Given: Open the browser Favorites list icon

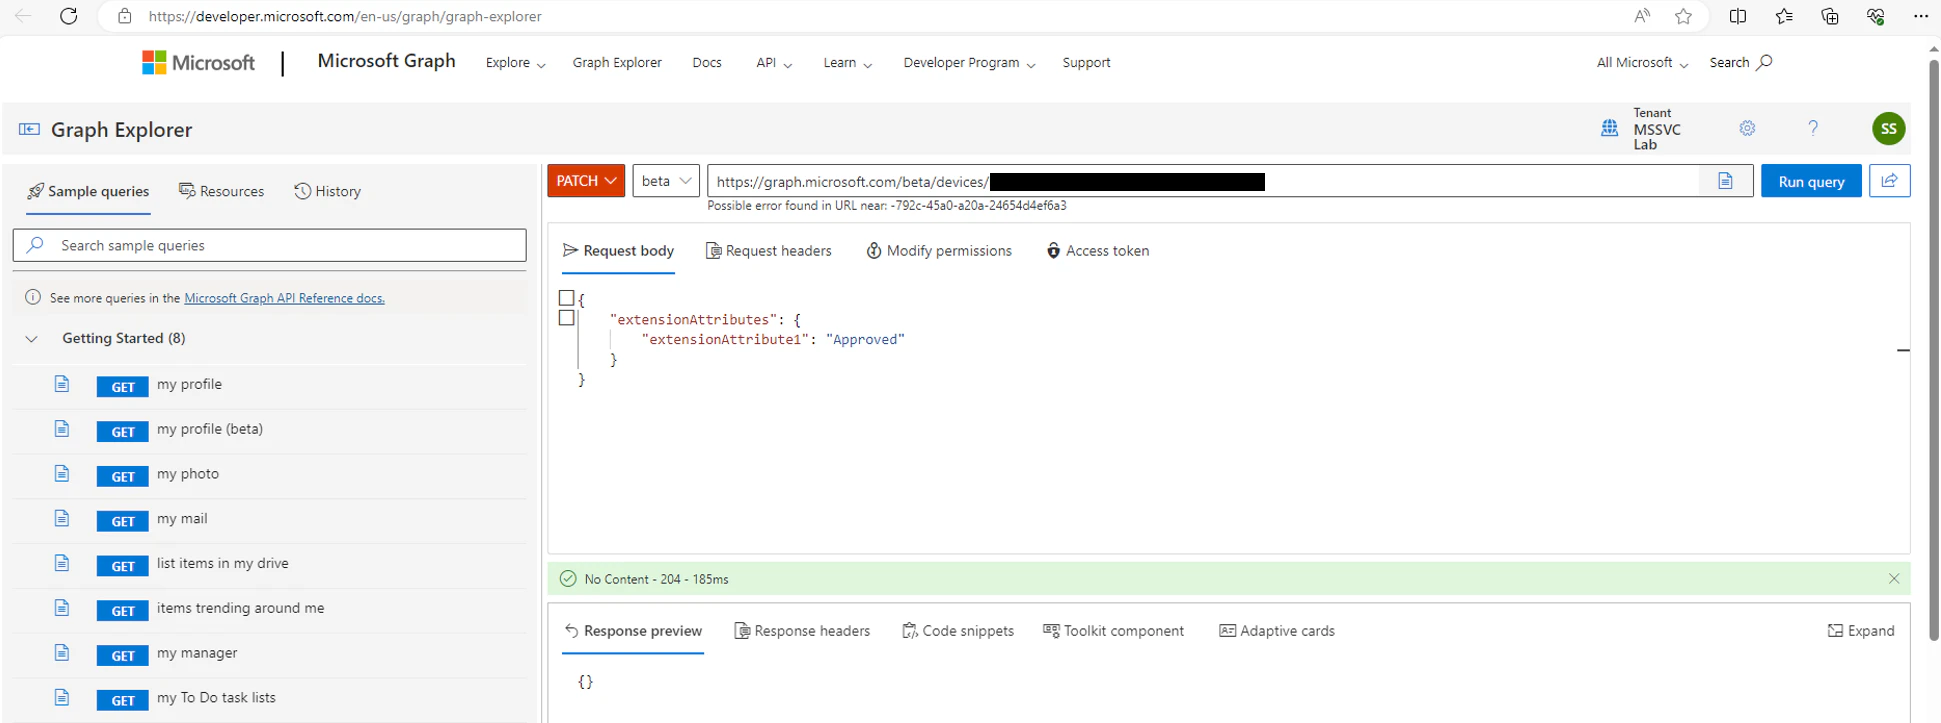Looking at the screenshot, I should (1784, 16).
